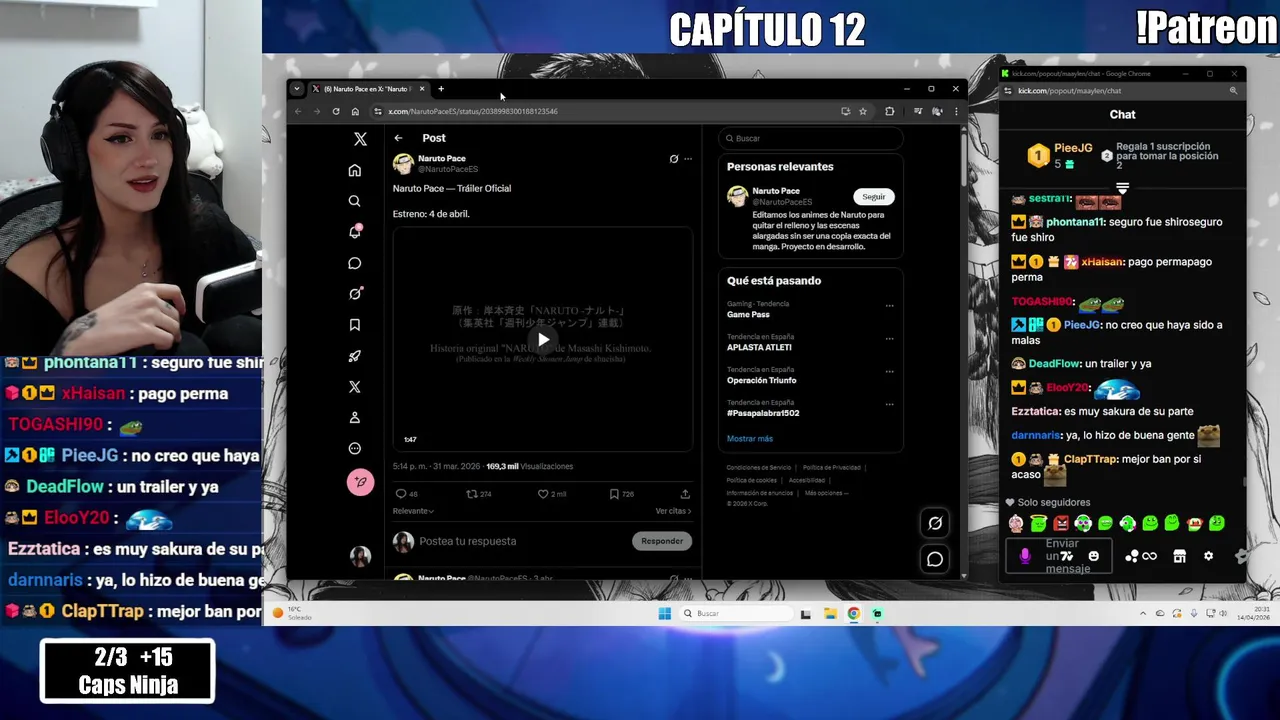Open Chrome three-dot menu
This screenshot has height=720, width=1280.
coord(955,111)
